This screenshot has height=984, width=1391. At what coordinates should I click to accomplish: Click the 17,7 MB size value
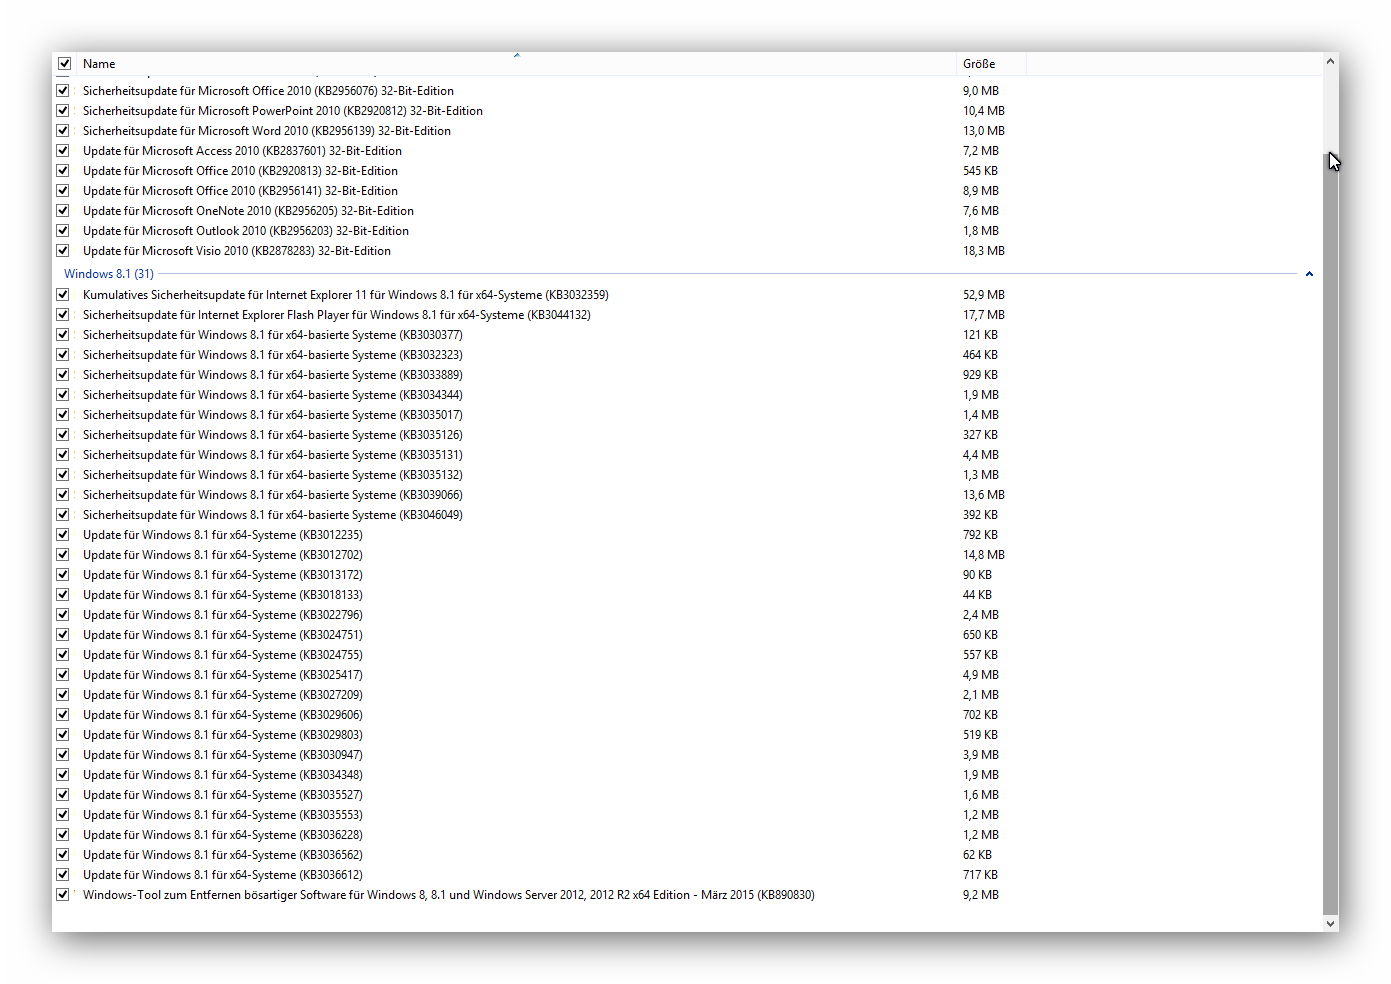tap(984, 315)
